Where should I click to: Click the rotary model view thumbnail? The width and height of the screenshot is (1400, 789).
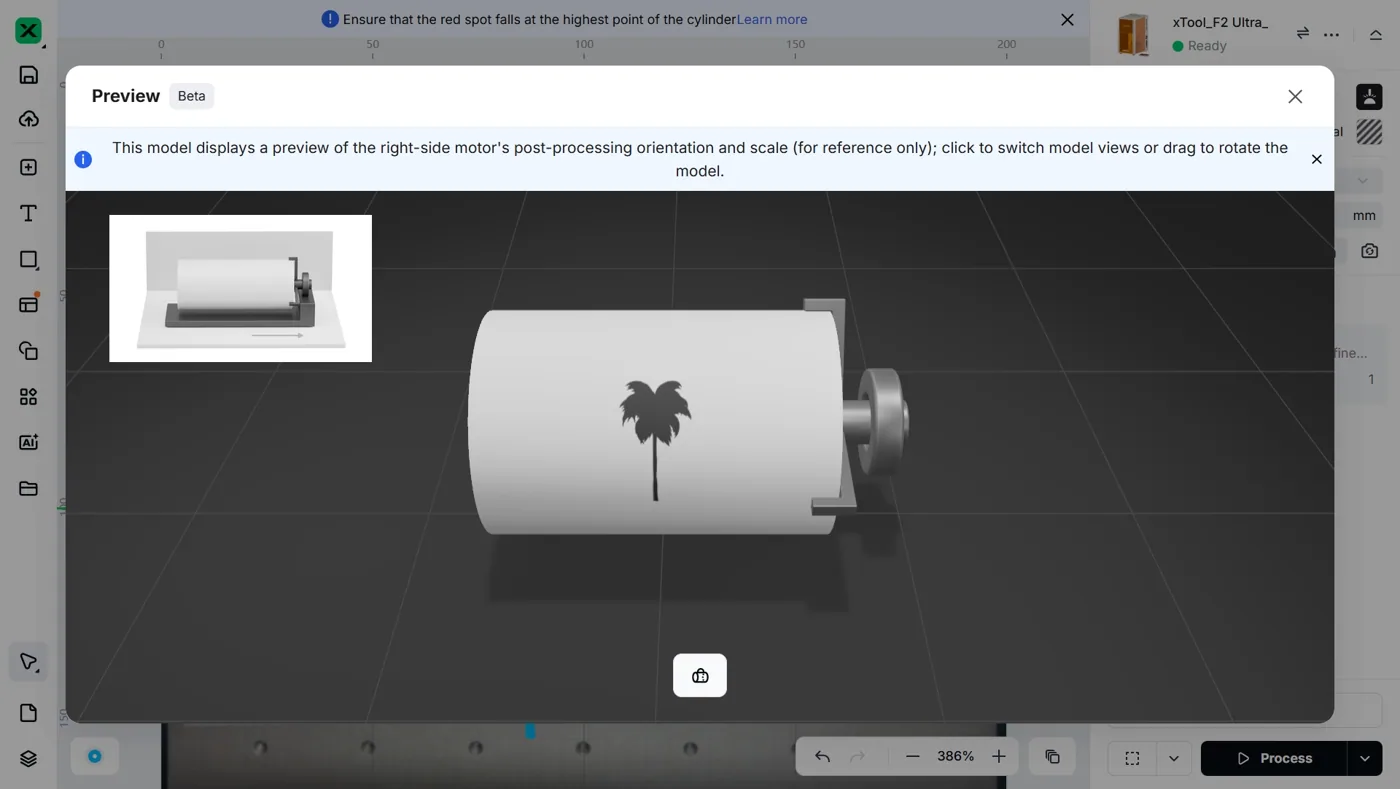tap(240, 288)
